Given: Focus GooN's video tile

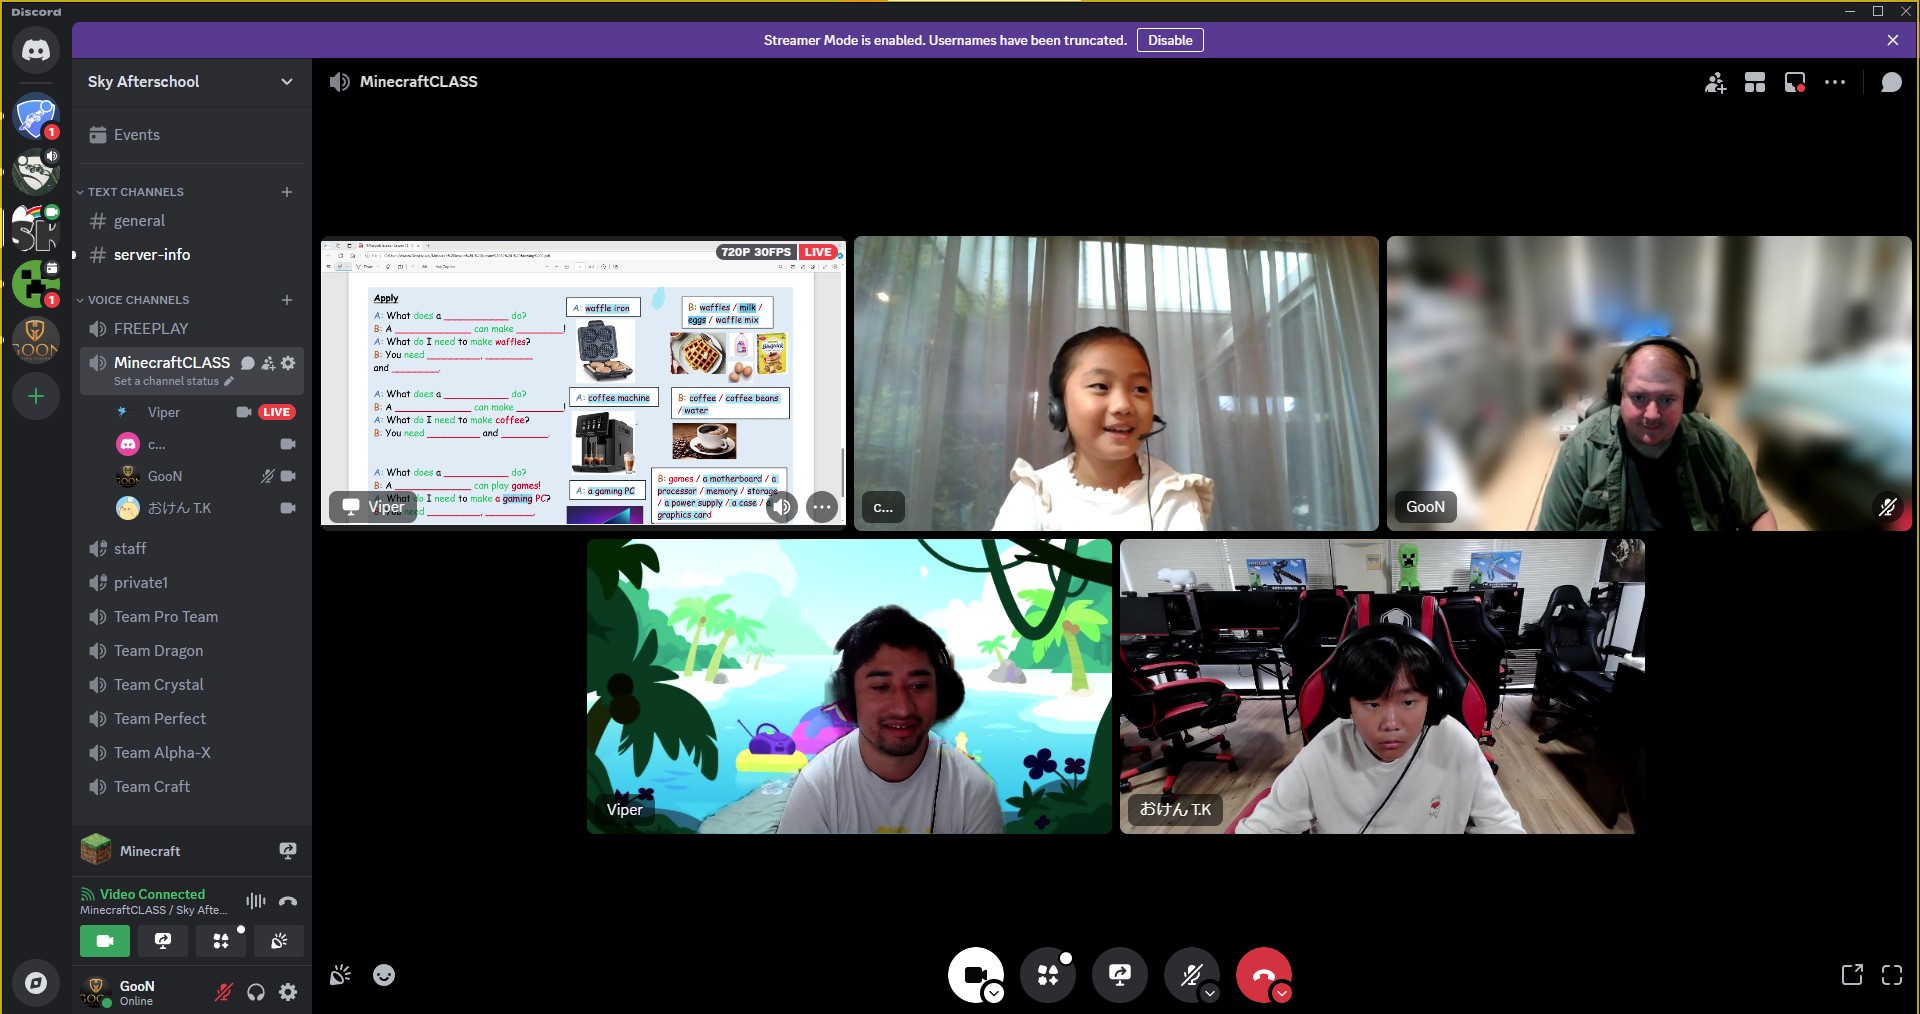Looking at the screenshot, I should (1649, 383).
